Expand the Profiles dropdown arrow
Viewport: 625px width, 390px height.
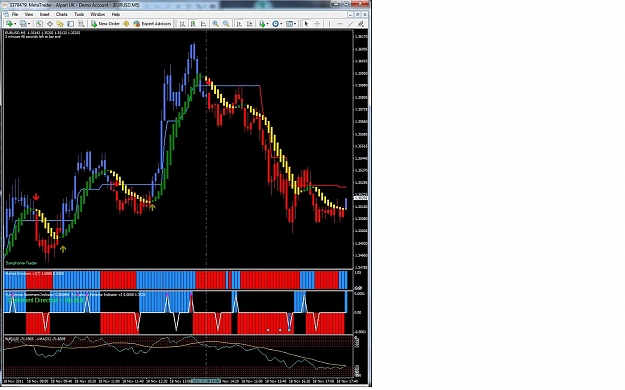point(29,24)
